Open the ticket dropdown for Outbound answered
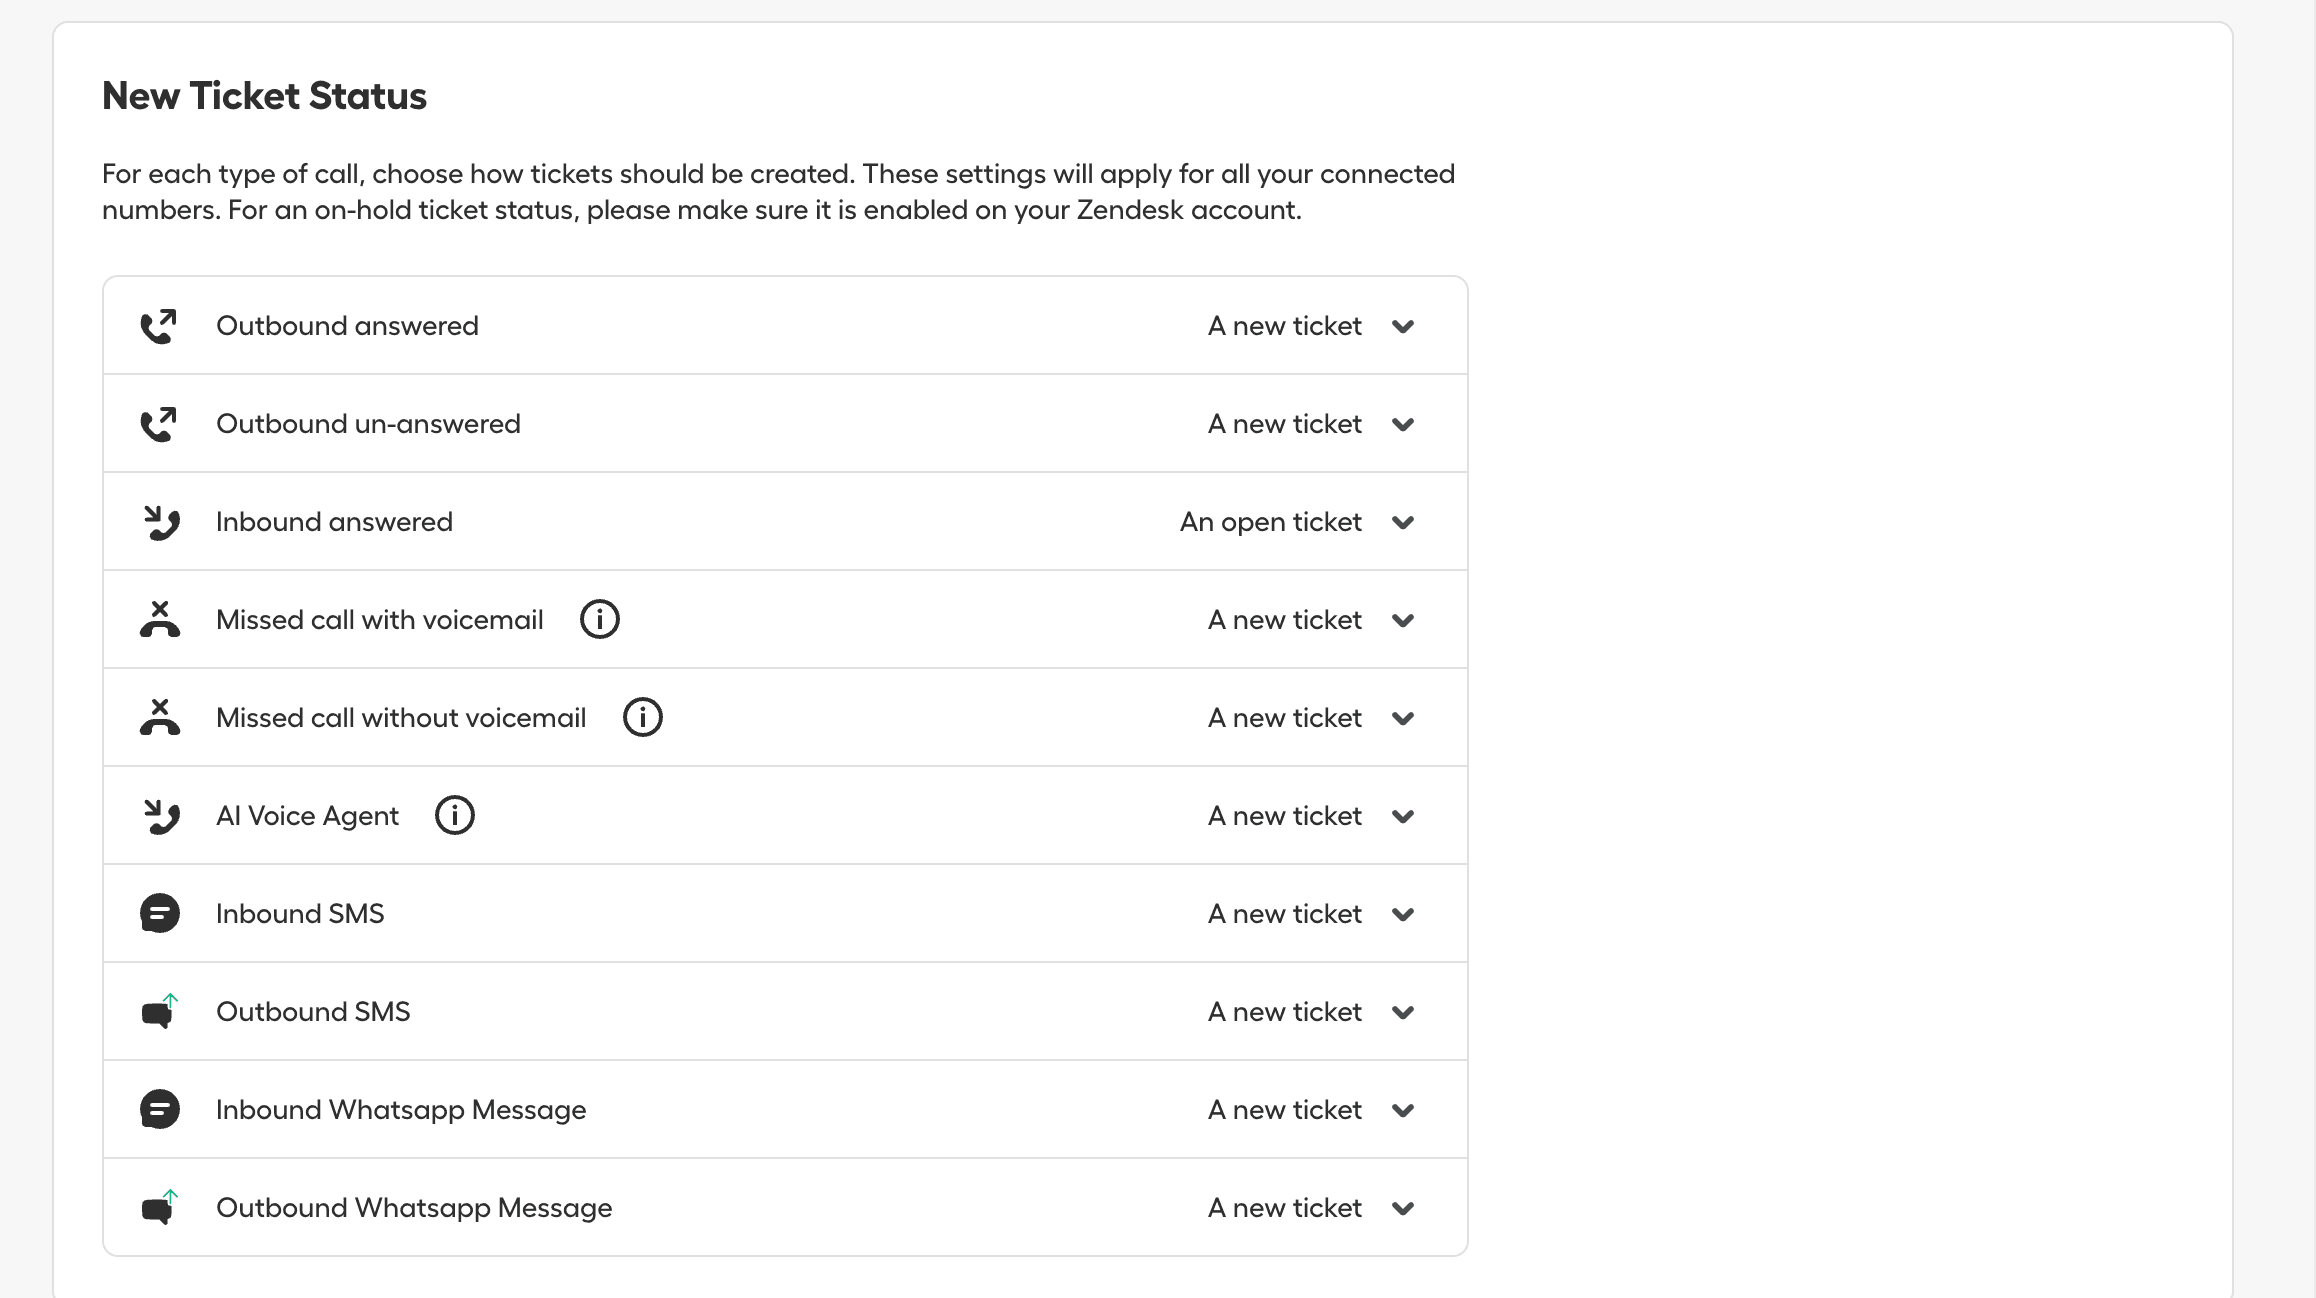The image size is (2316, 1298). point(1403,326)
